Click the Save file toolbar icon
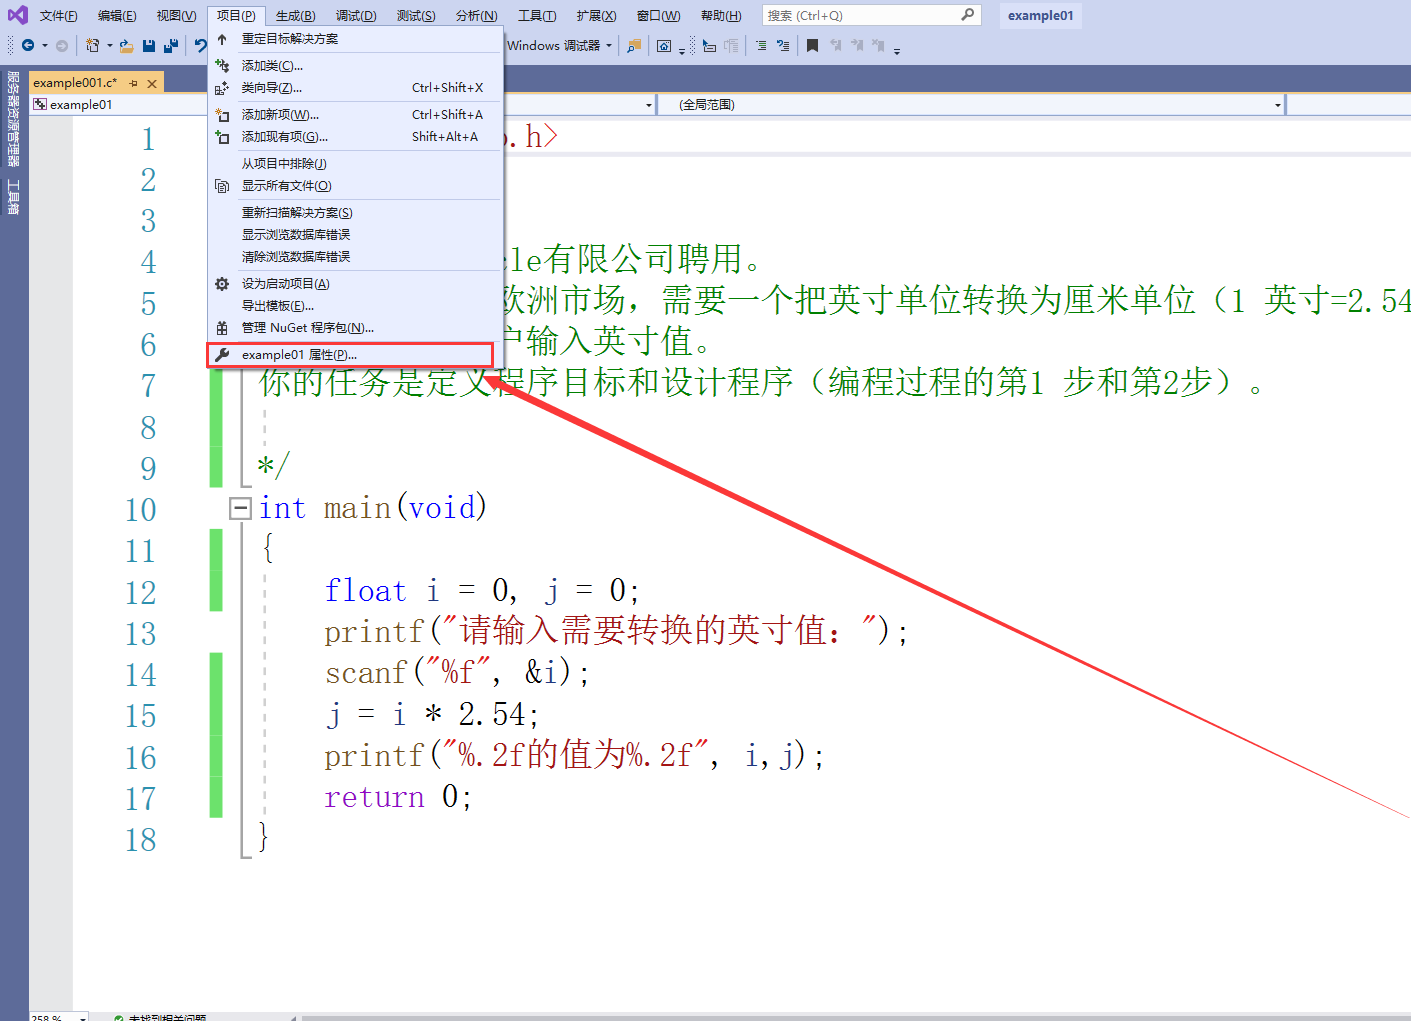 (x=149, y=46)
